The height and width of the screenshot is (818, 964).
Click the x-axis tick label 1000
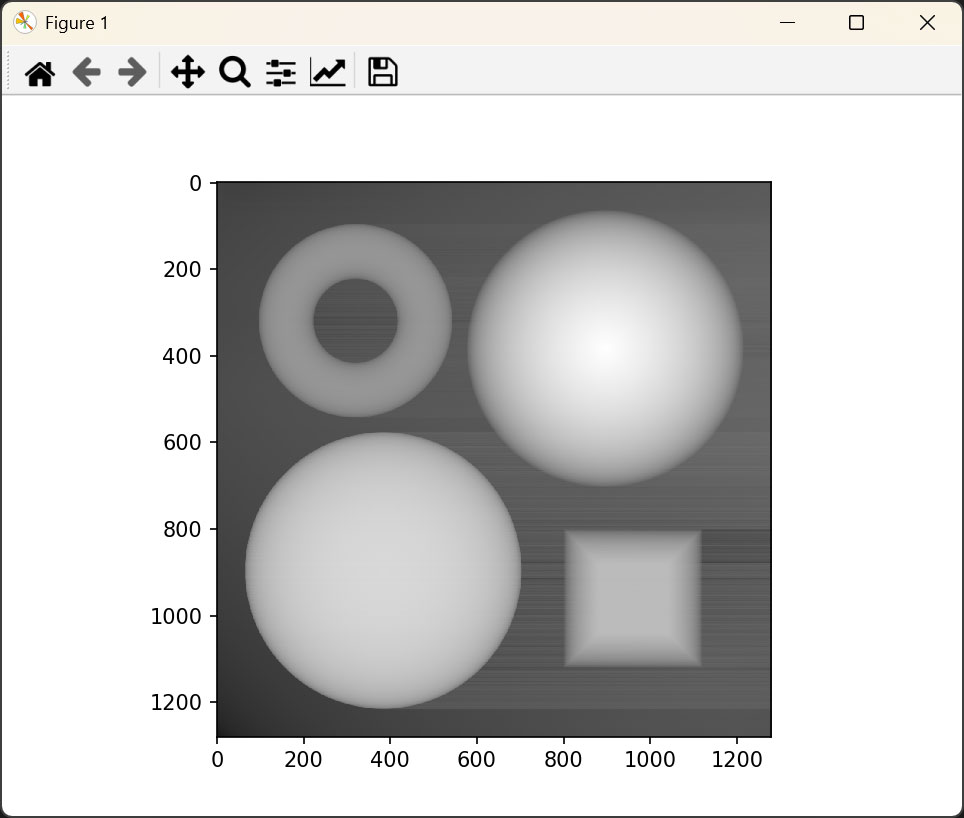[x=650, y=760]
